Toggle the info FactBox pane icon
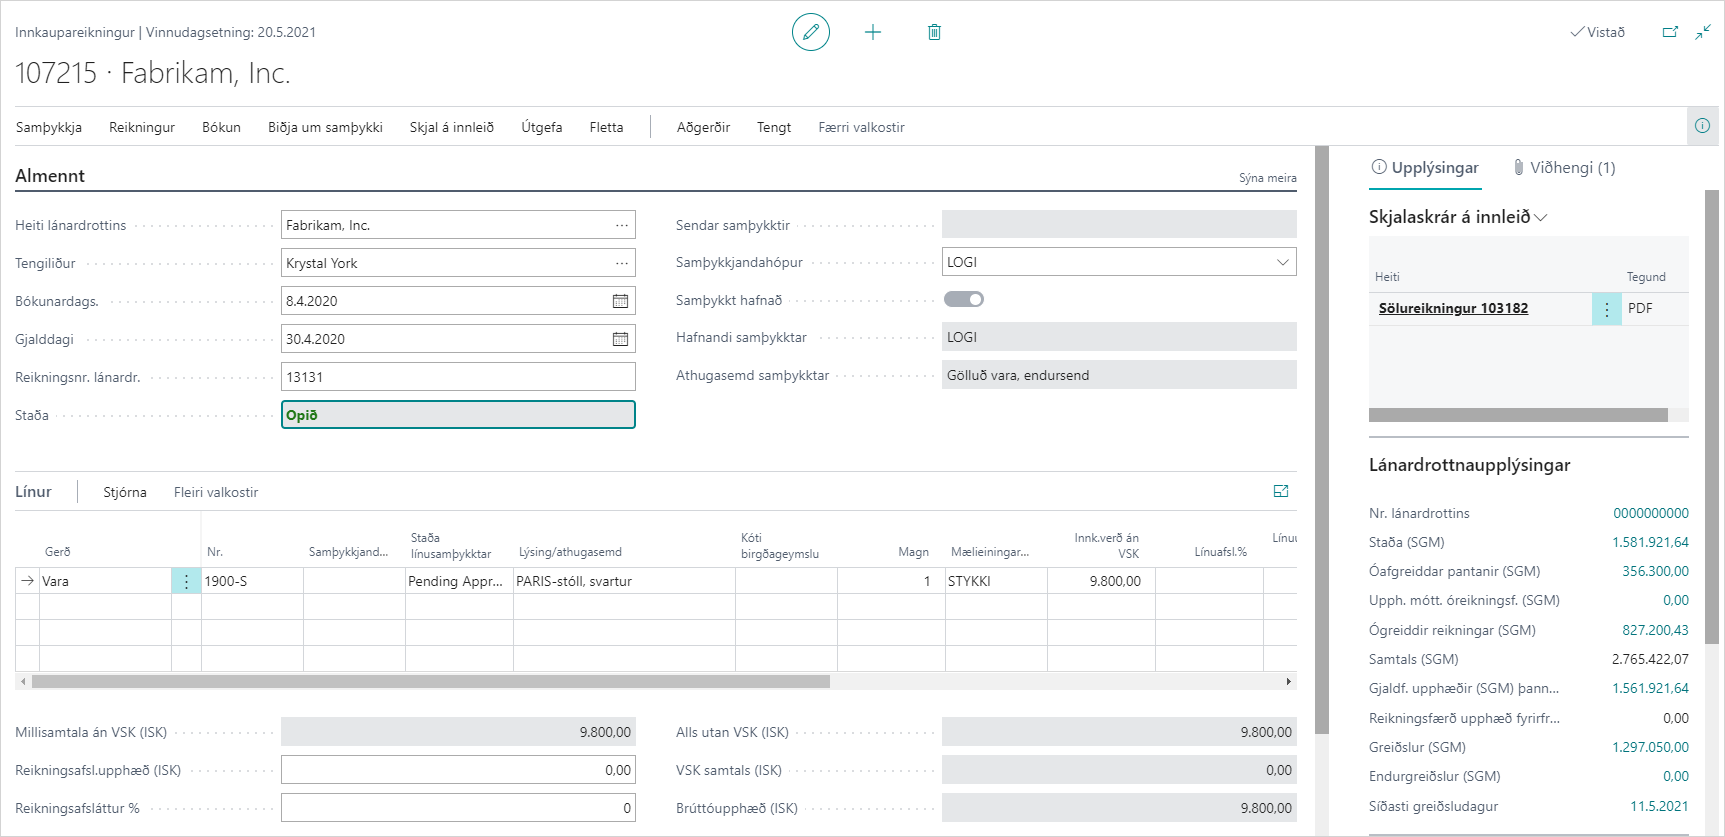The width and height of the screenshot is (1725, 837). click(1702, 126)
